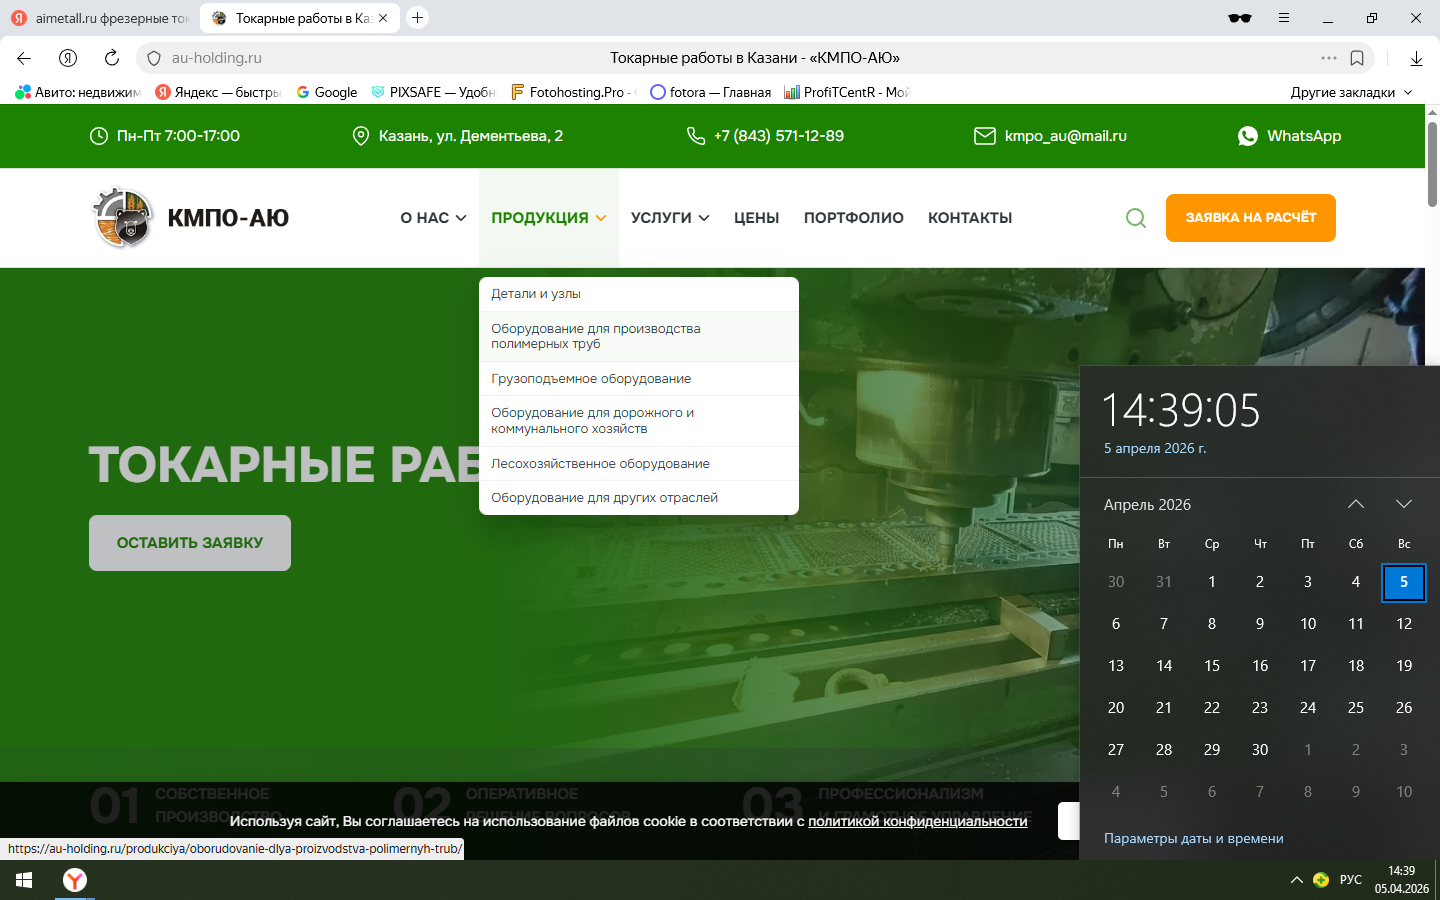The height and width of the screenshot is (900, 1440).
Task: Click the ОСТАВИТЬ ЗАЯВКУ button
Action: [190, 543]
